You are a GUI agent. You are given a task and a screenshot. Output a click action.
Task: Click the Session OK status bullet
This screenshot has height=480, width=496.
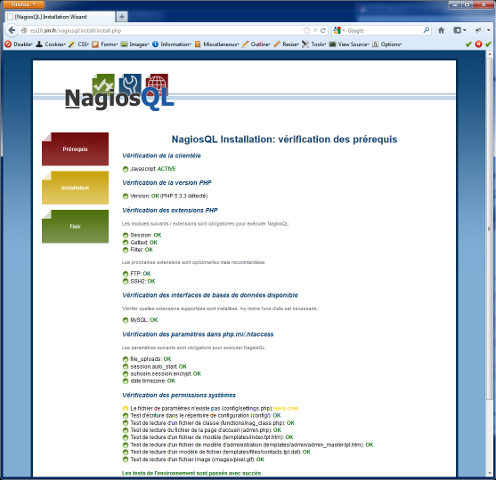coord(125,235)
